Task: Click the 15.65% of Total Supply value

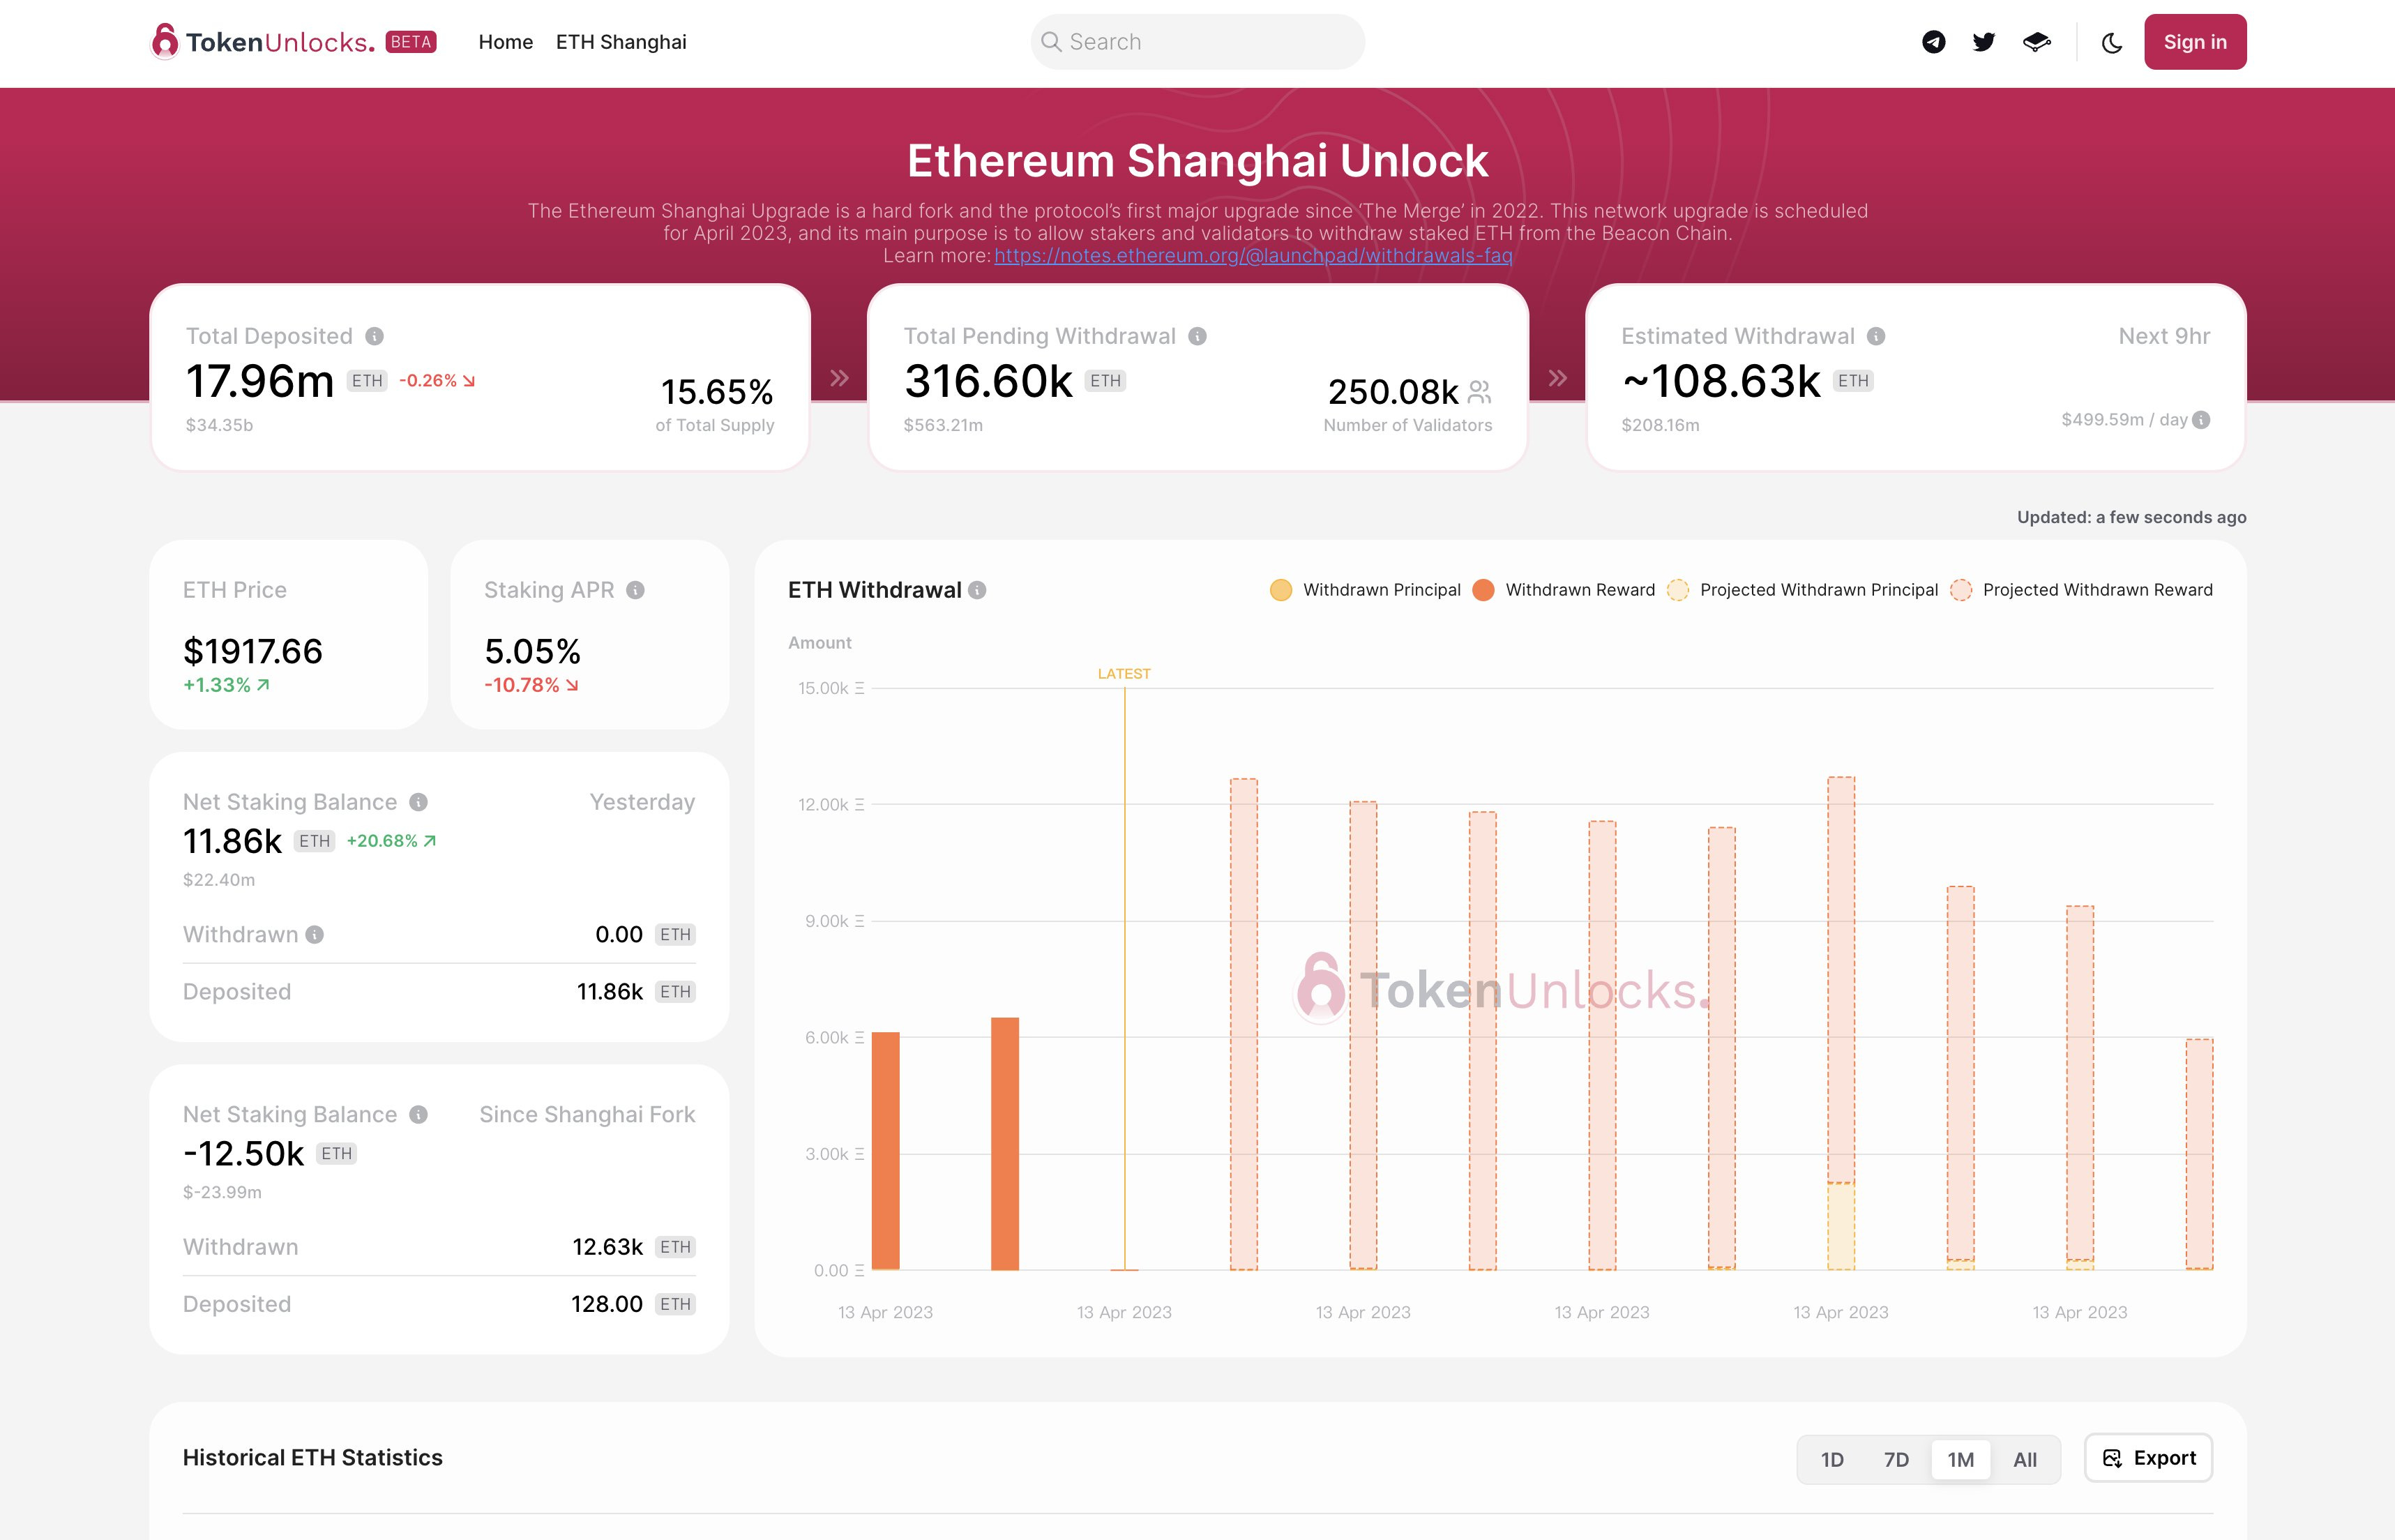Action: [x=717, y=391]
